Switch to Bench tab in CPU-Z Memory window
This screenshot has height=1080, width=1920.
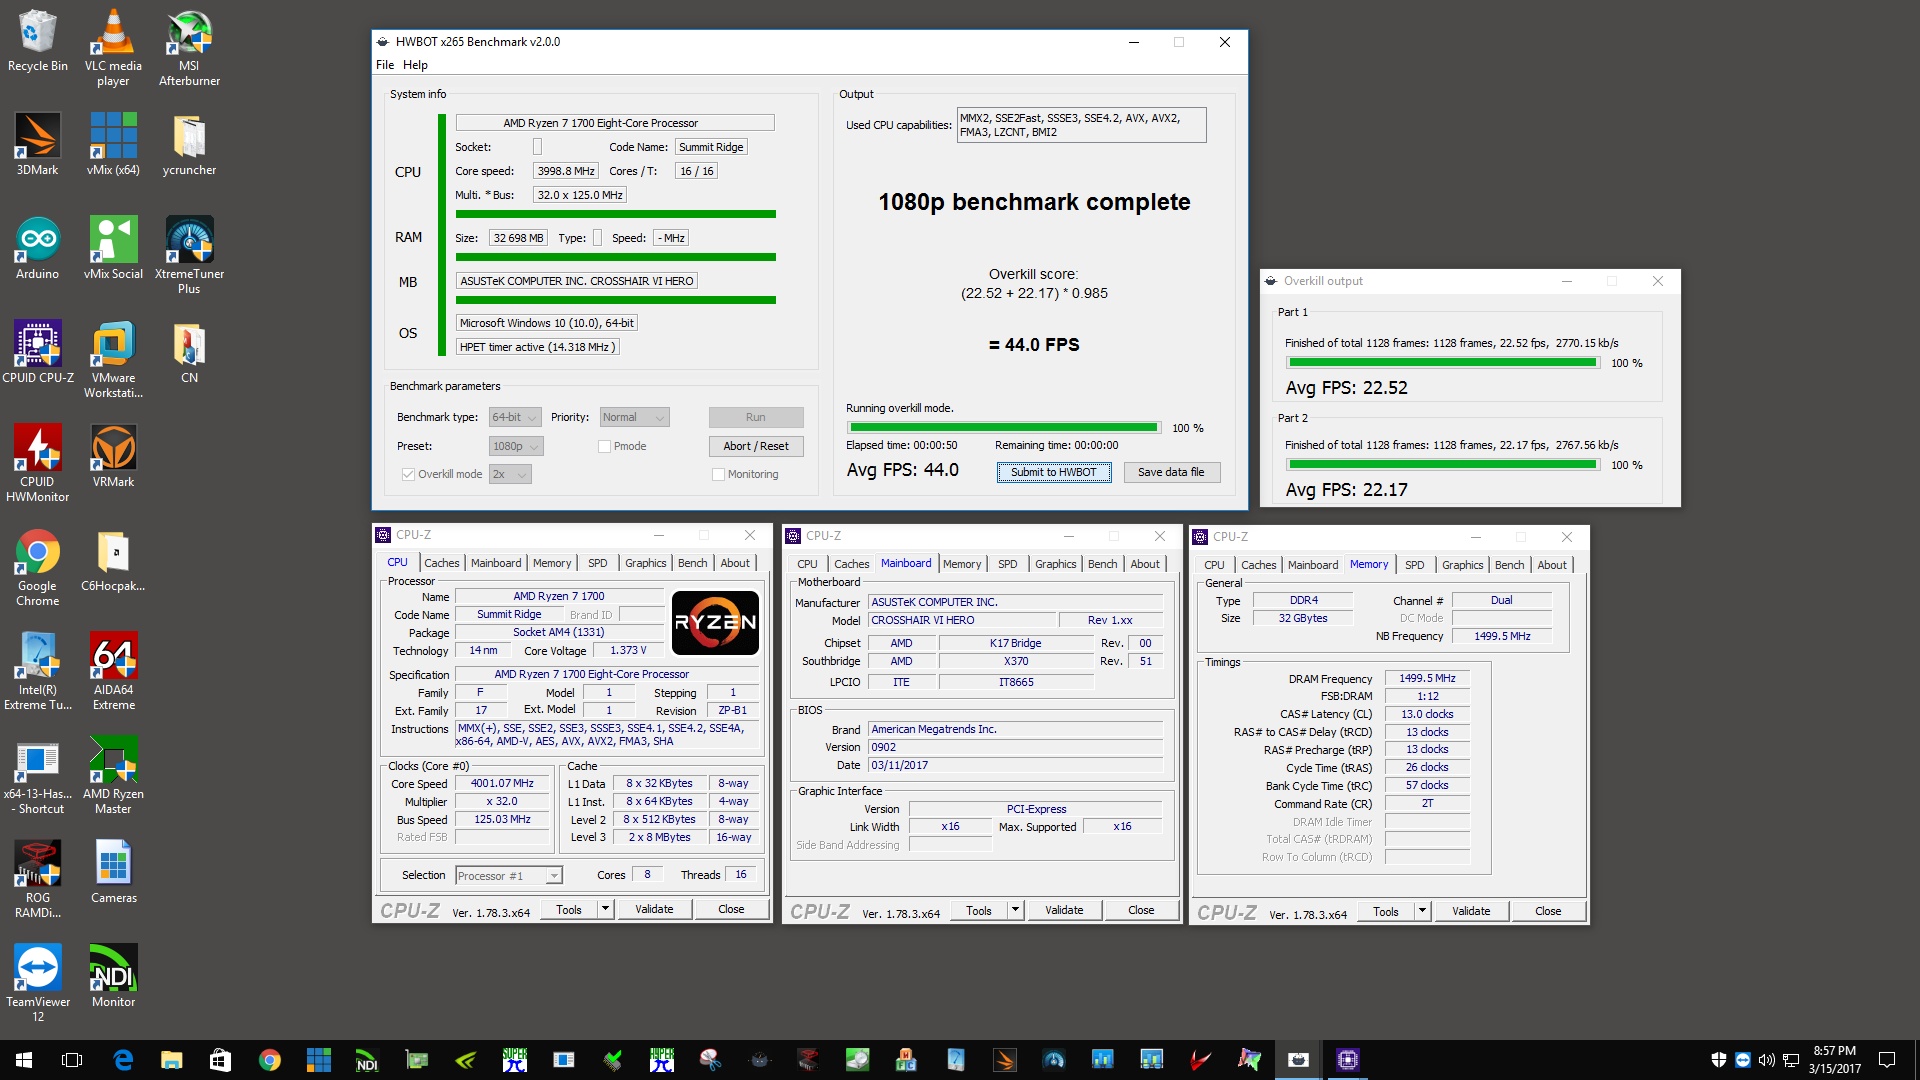(1509, 565)
